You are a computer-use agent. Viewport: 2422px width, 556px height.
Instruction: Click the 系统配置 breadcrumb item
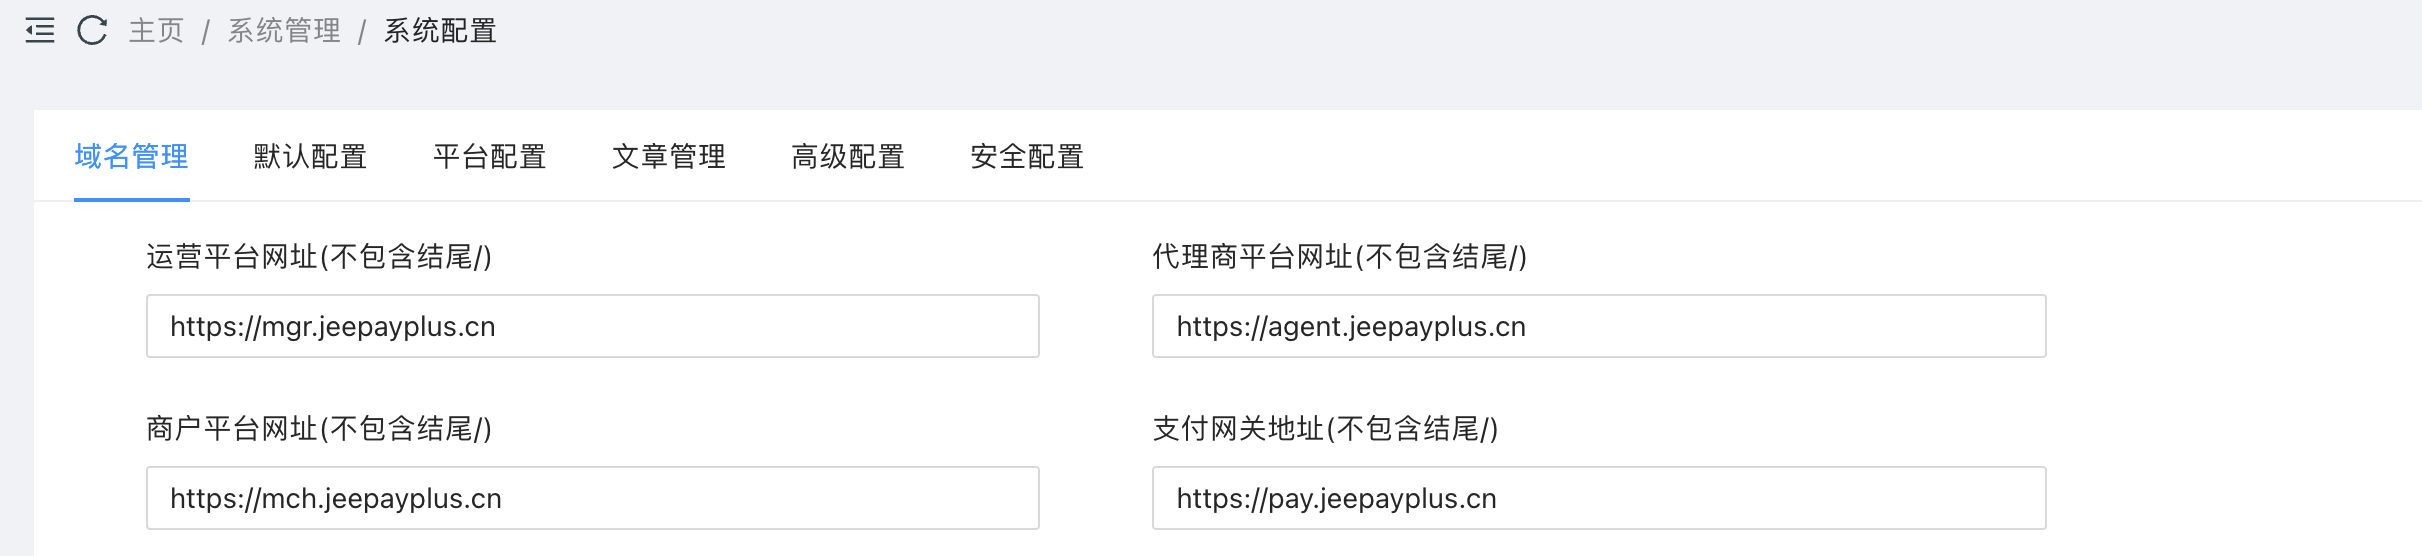440,31
